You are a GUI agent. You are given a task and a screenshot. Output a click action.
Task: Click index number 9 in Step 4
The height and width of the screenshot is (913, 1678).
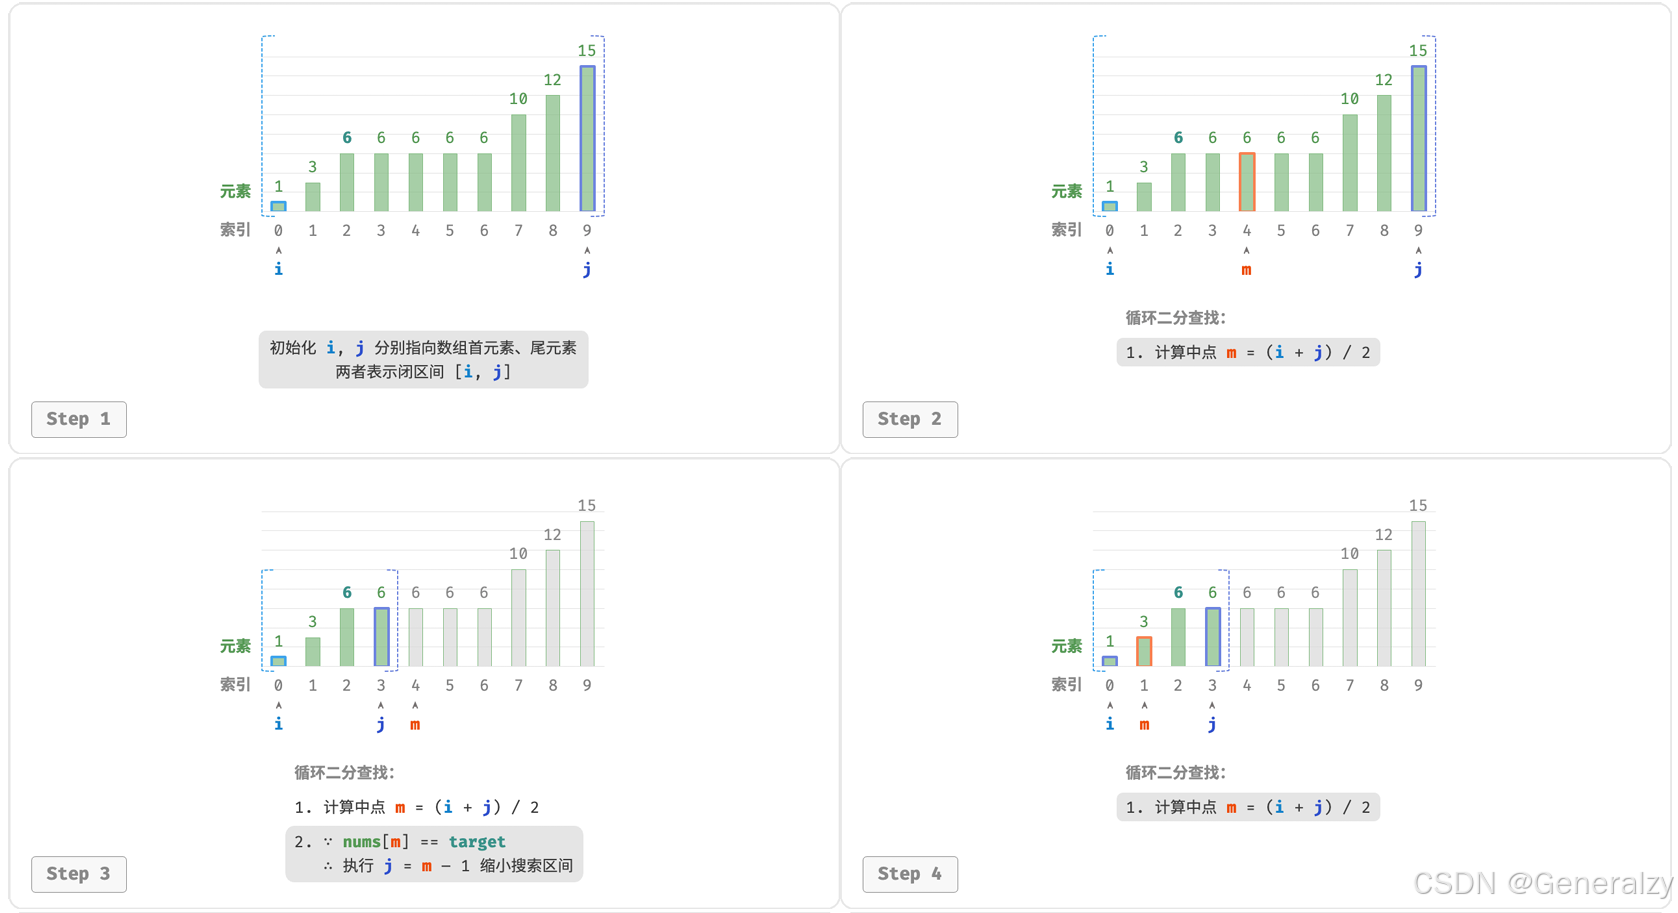tap(1418, 686)
